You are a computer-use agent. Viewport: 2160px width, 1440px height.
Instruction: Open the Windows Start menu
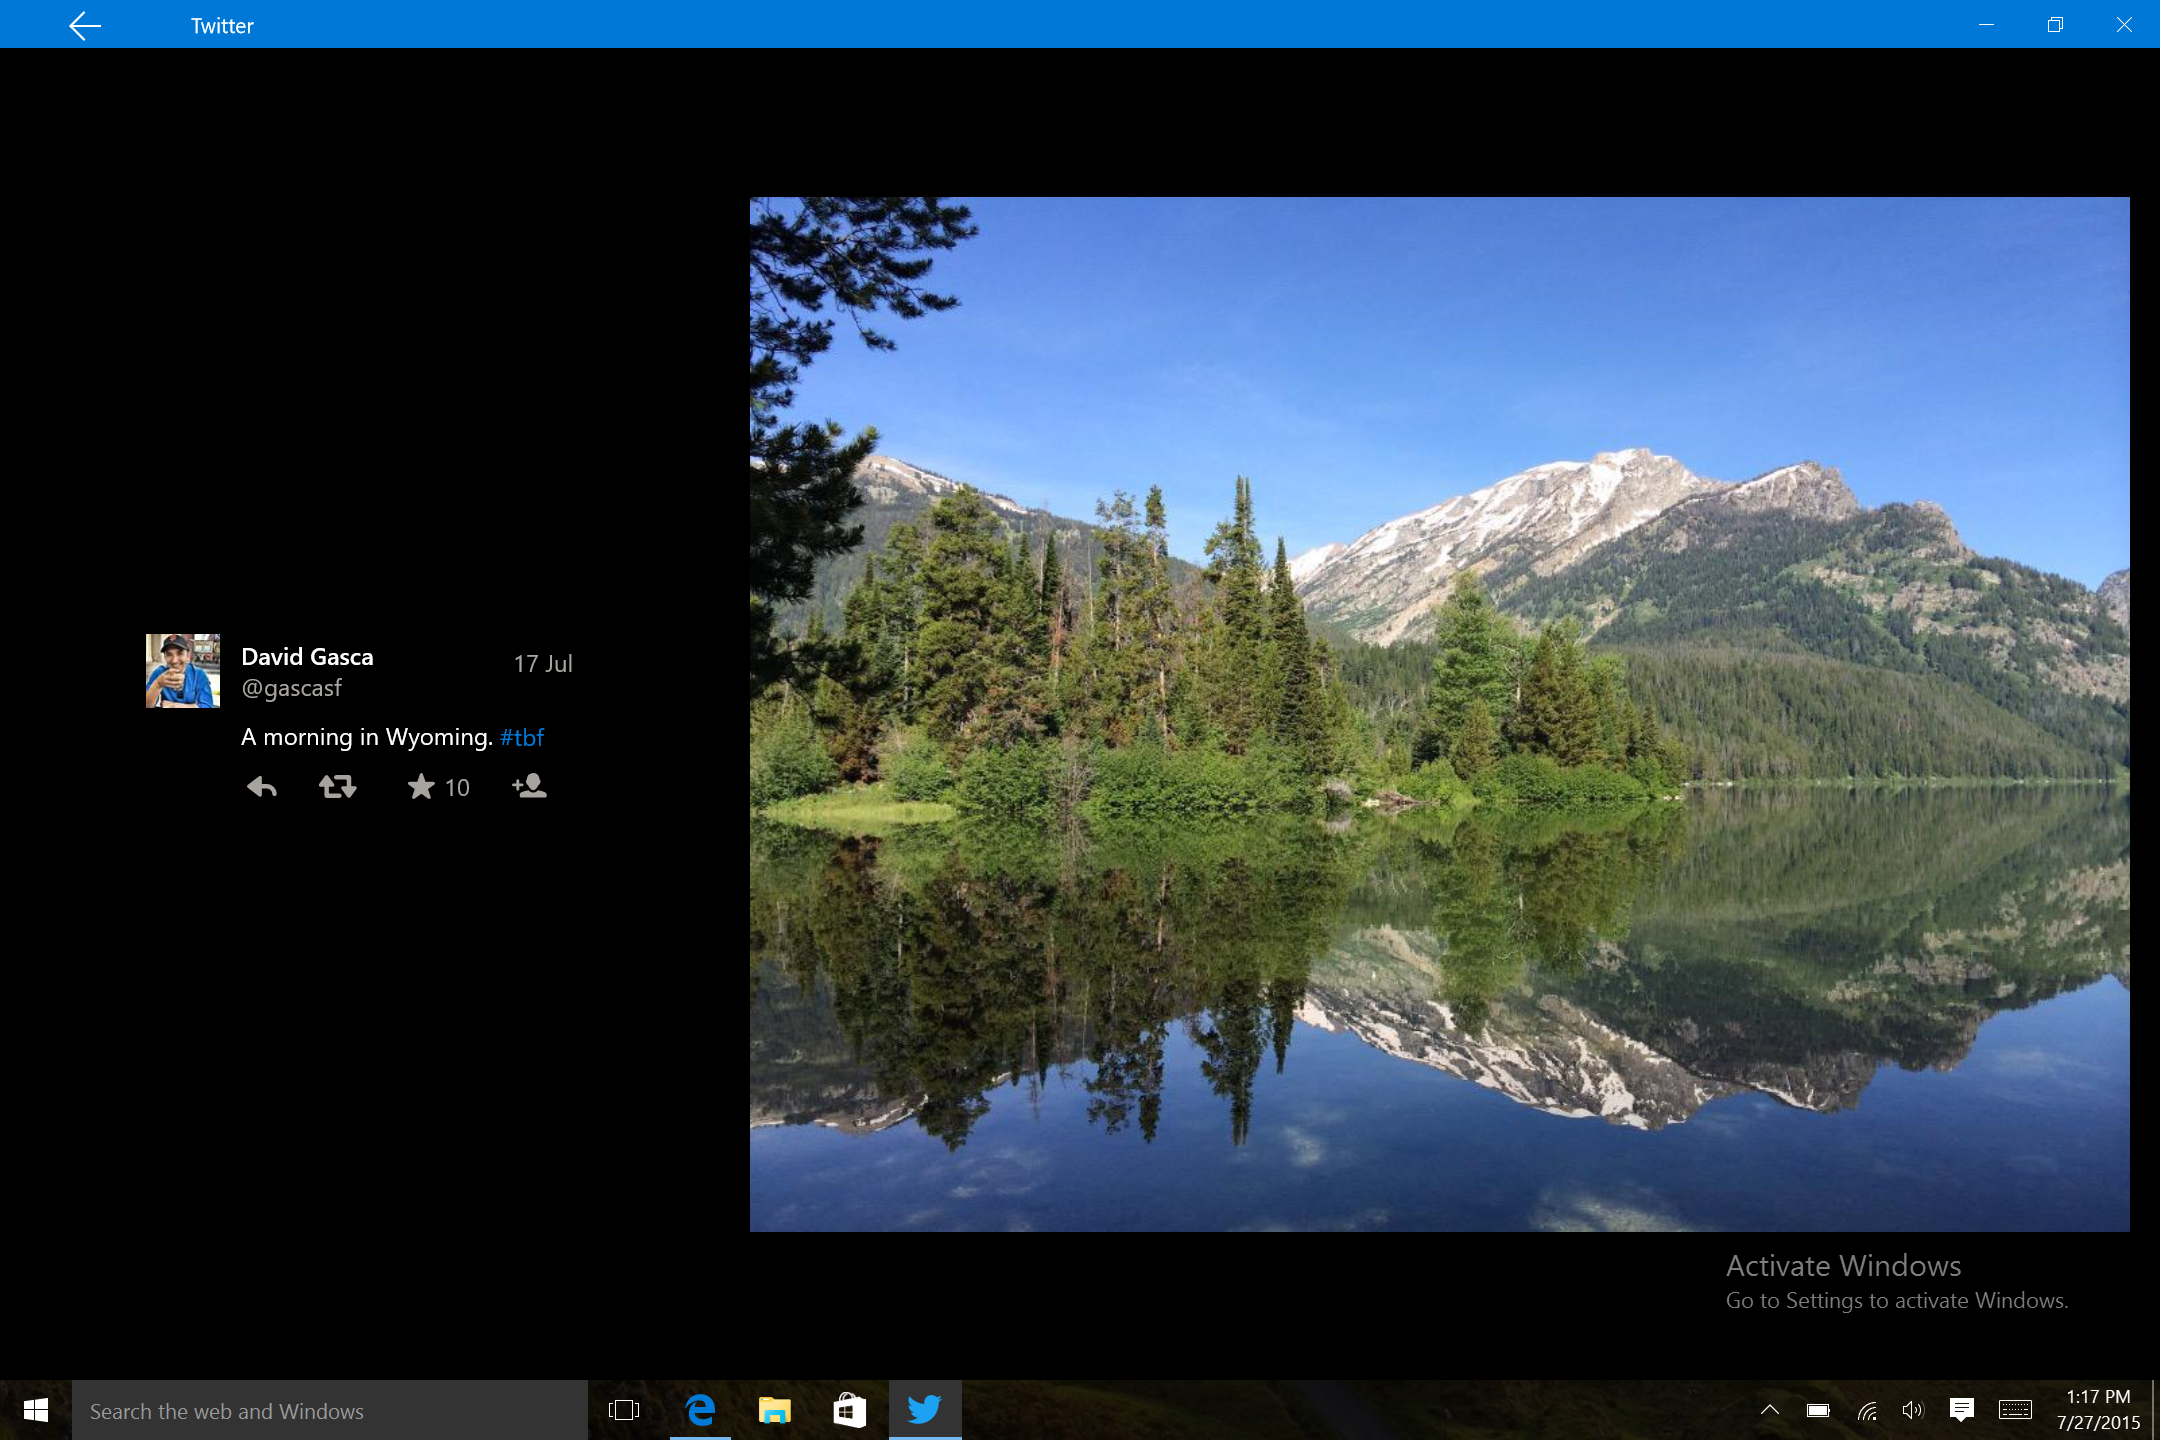[36, 1410]
